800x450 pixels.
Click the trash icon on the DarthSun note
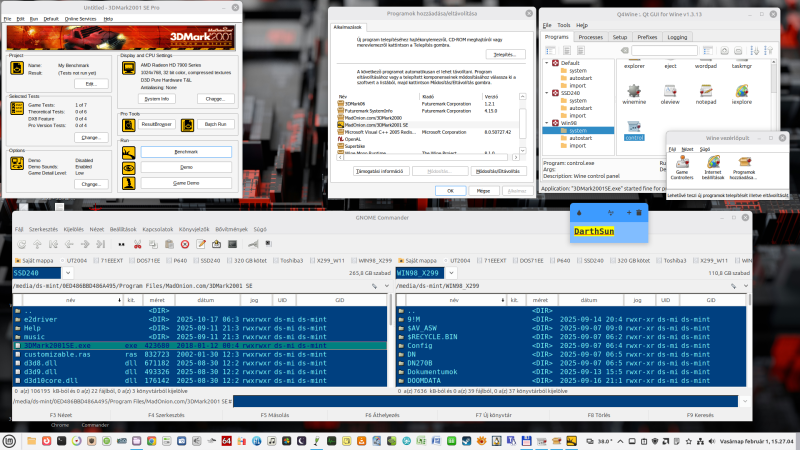[639, 213]
